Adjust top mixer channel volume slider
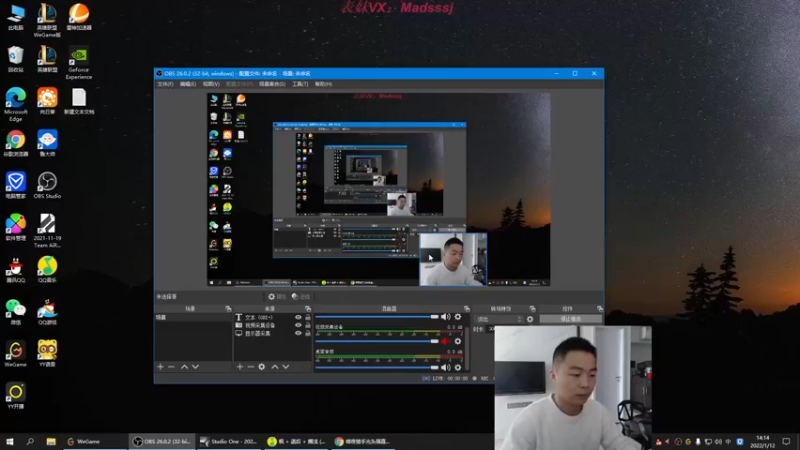Image resolution: width=800 pixels, height=450 pixels. pyautogui.click(x=377, y=317)
